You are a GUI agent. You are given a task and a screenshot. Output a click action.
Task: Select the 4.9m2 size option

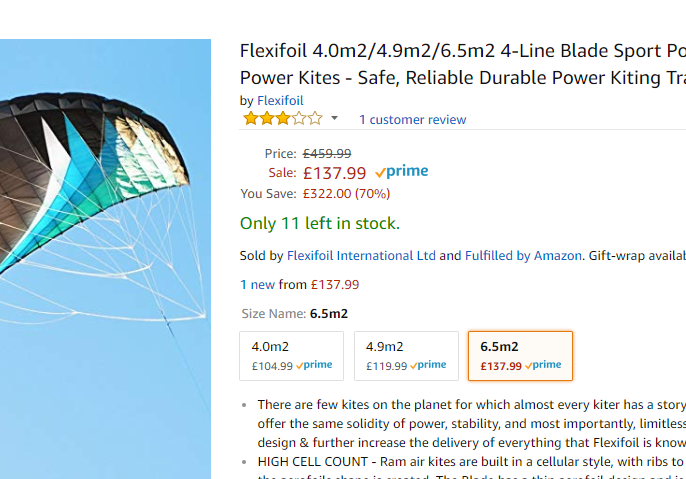[406, 356]
